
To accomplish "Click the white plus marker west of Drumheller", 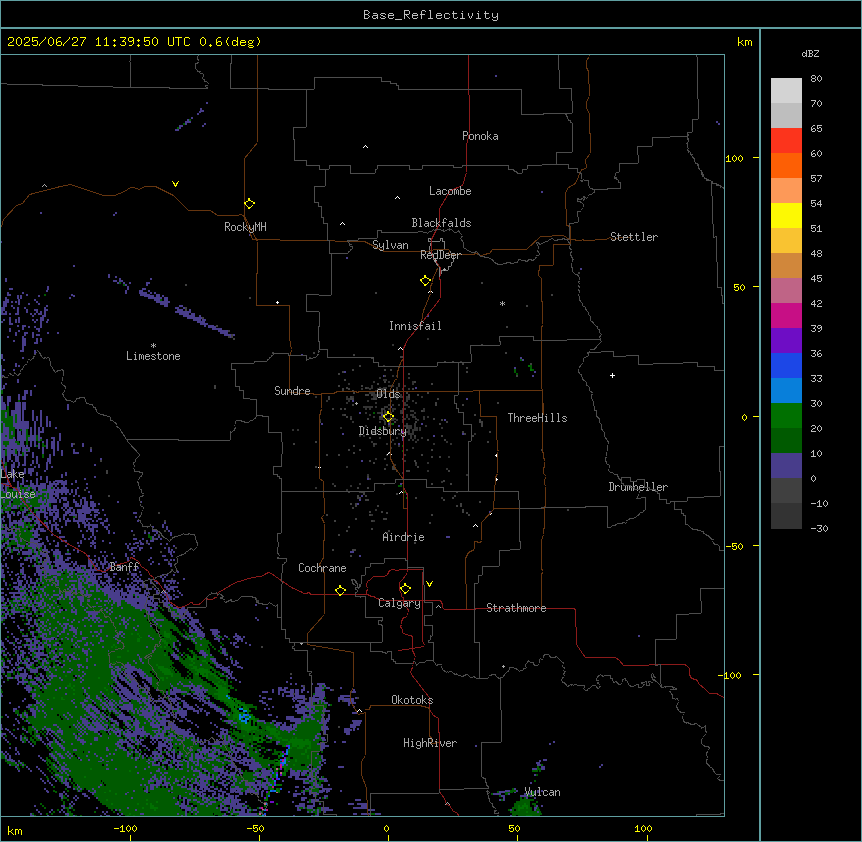I will [612, 375].
